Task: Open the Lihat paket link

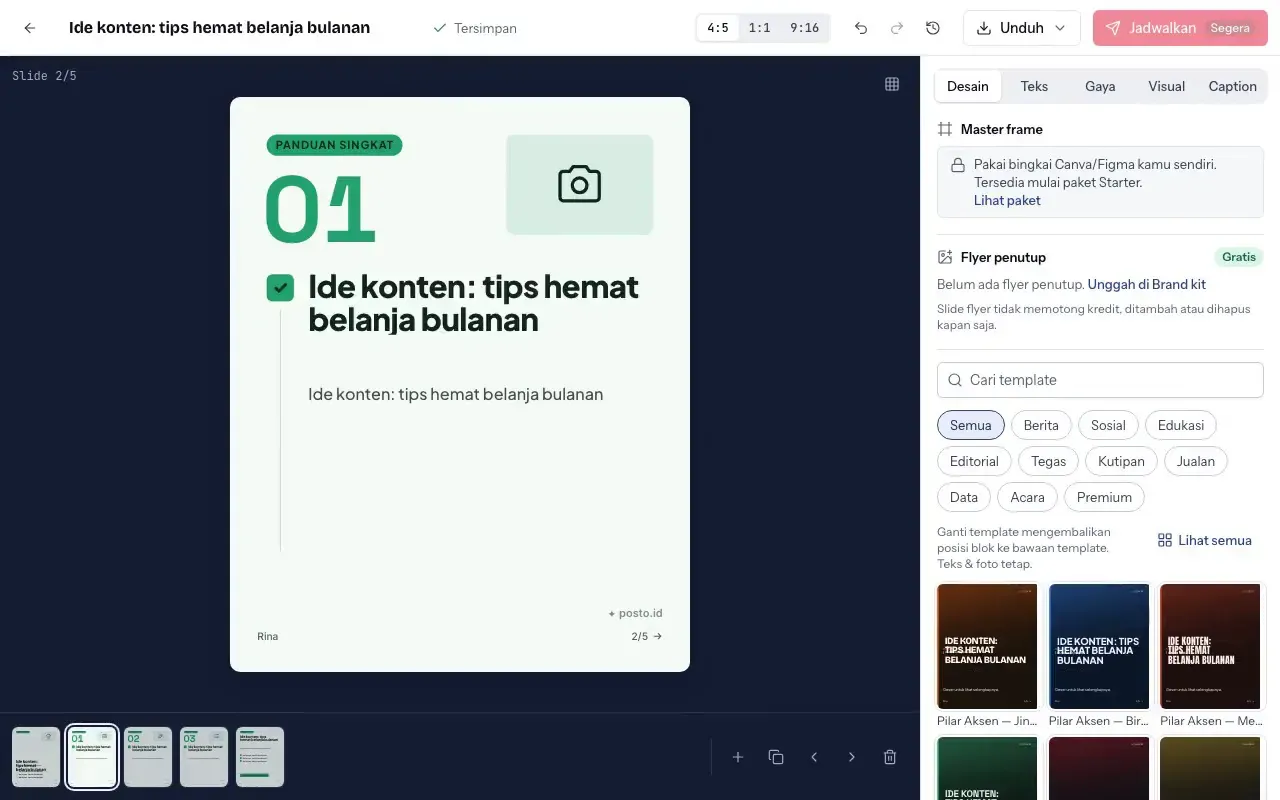Action: tap(1007, 200)
